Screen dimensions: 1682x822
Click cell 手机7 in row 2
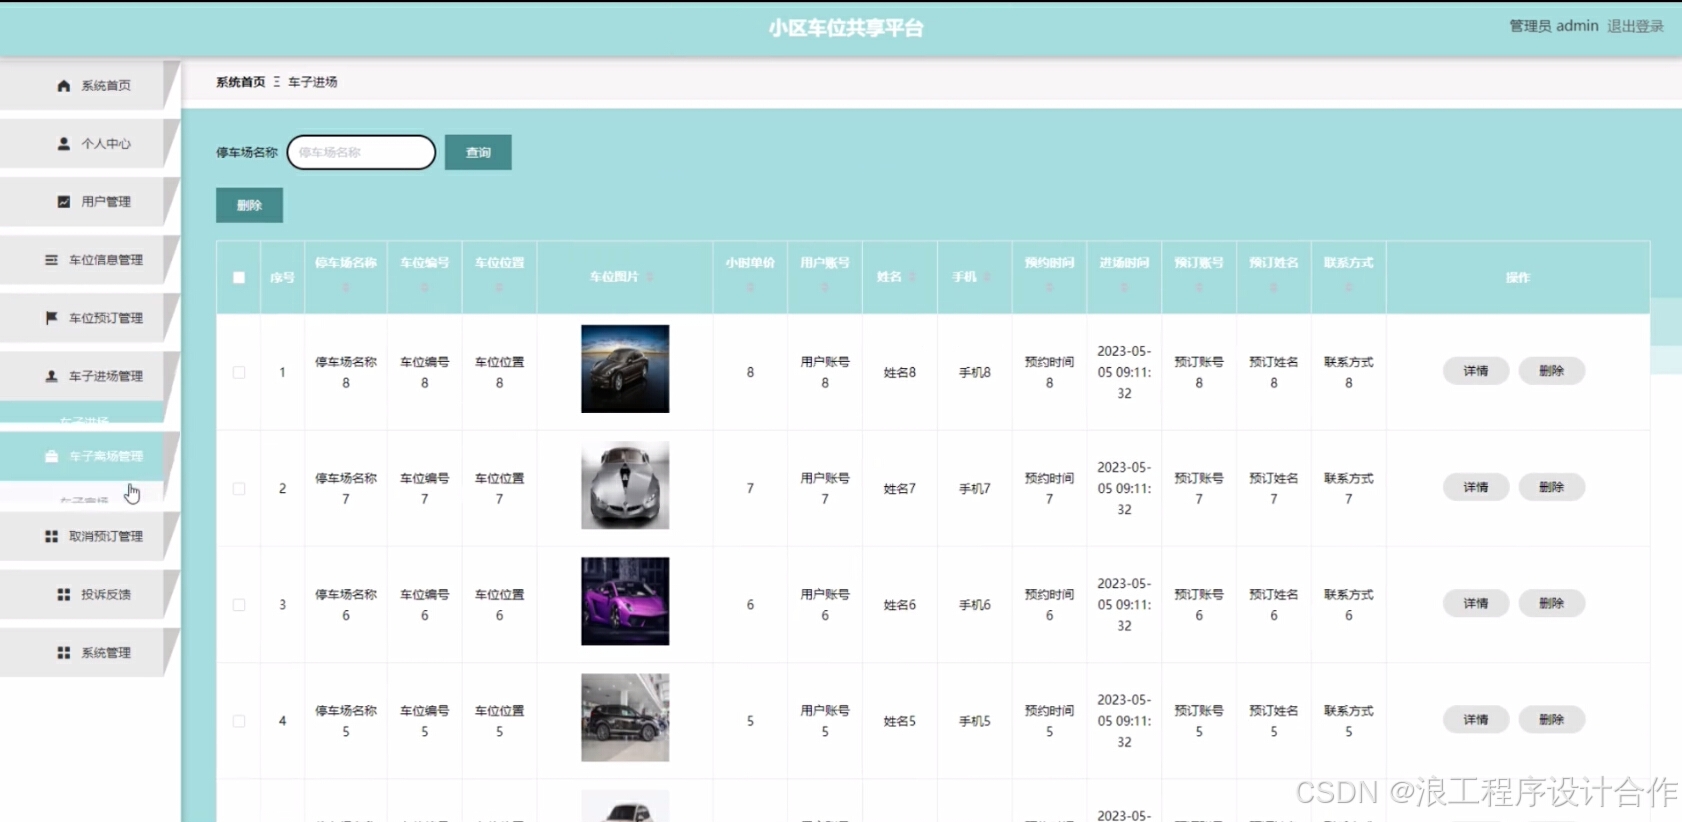coord(975,489)
